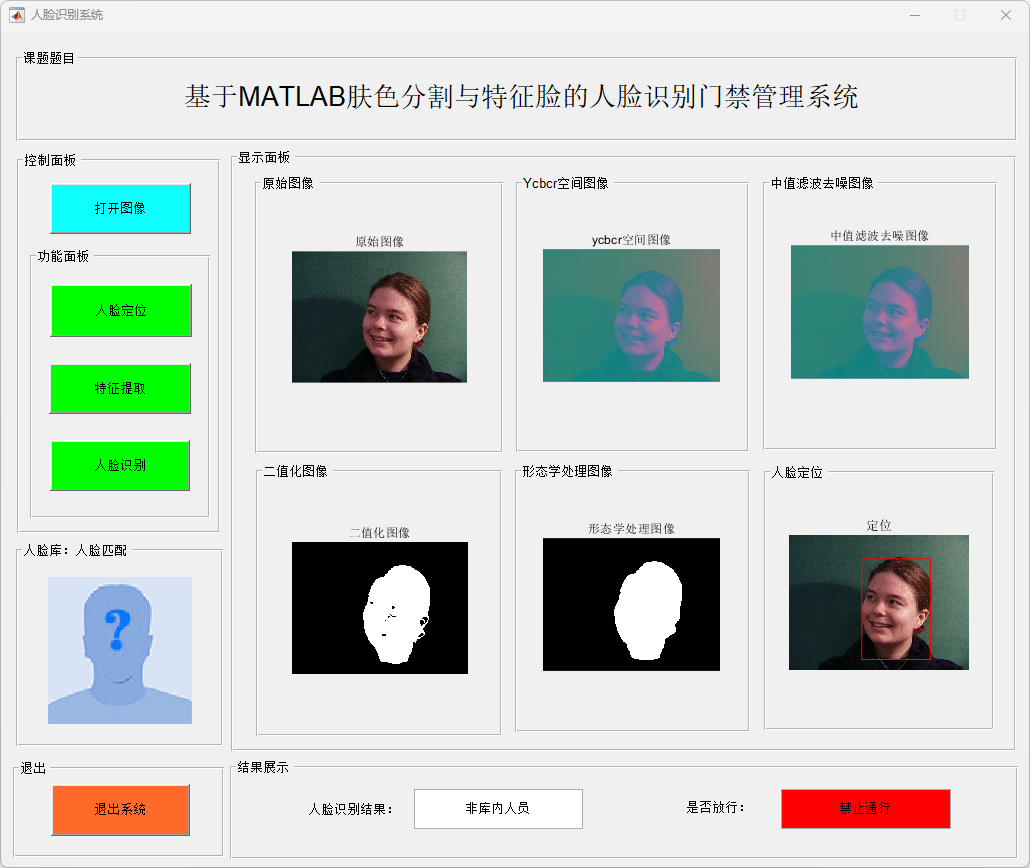Viewport: 1030px width, 868px height.
Task: Click the 是否放行： label
Action: coord(716,808)
